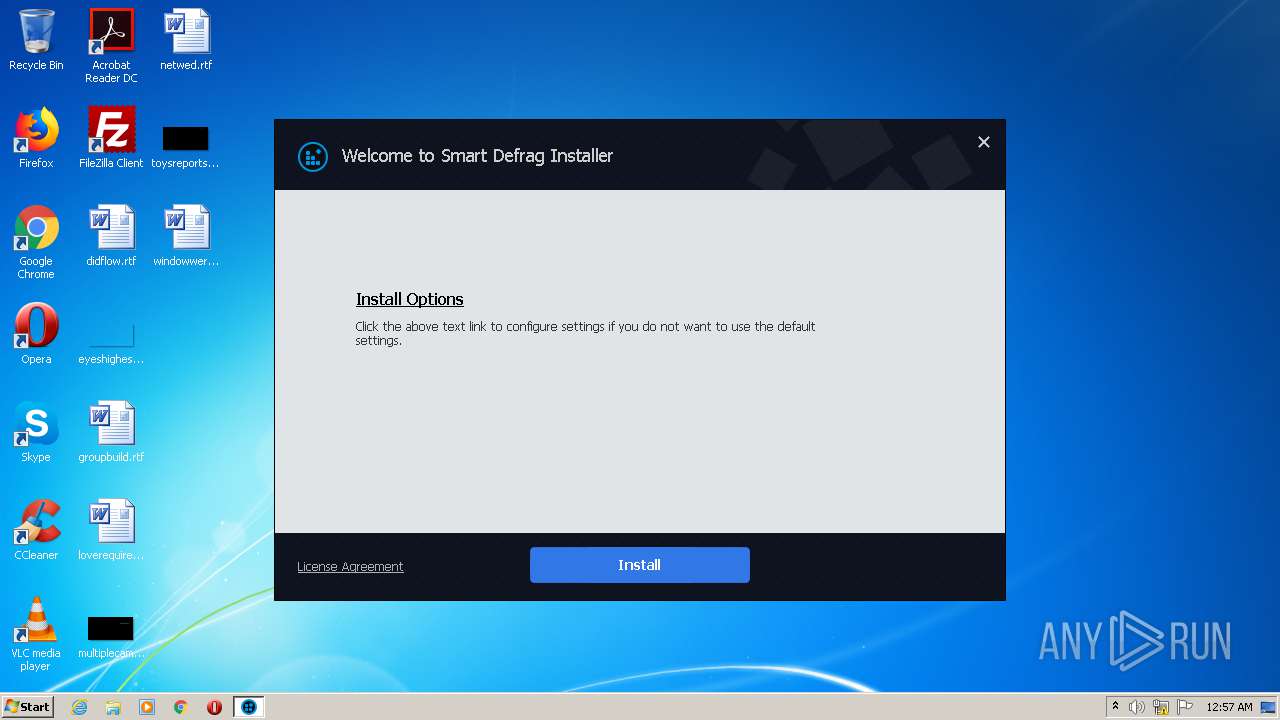The width and height of the screenshot is (1280, 720).
Task: Open the License Agreement link
Action: click(350, 566)
